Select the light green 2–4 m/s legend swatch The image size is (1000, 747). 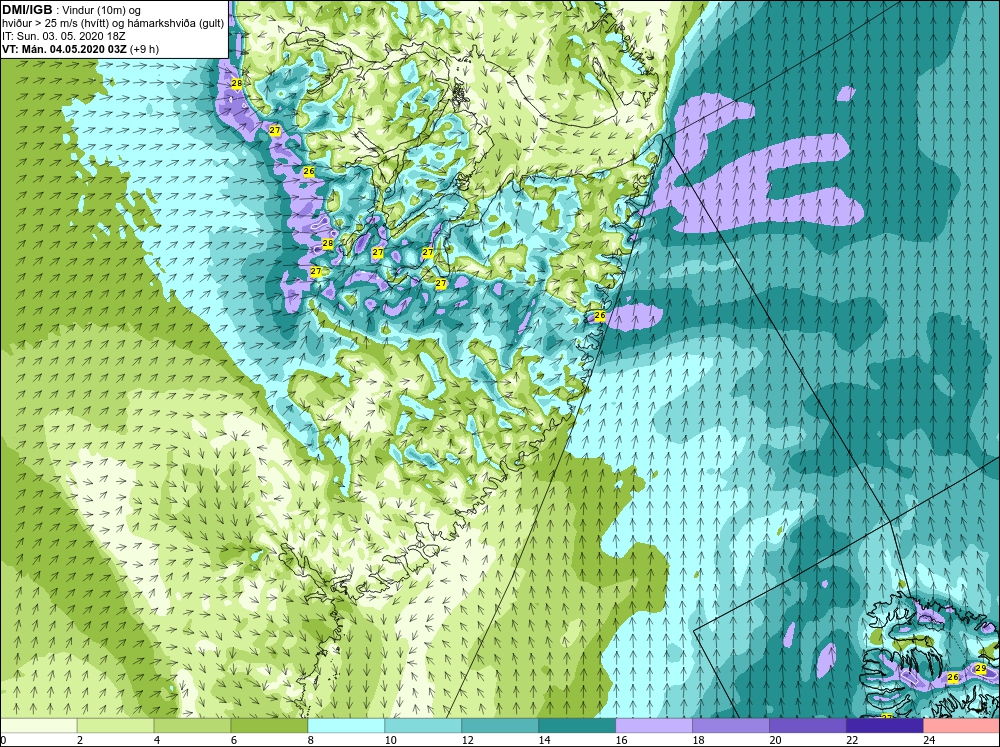[x=115, y=725]
